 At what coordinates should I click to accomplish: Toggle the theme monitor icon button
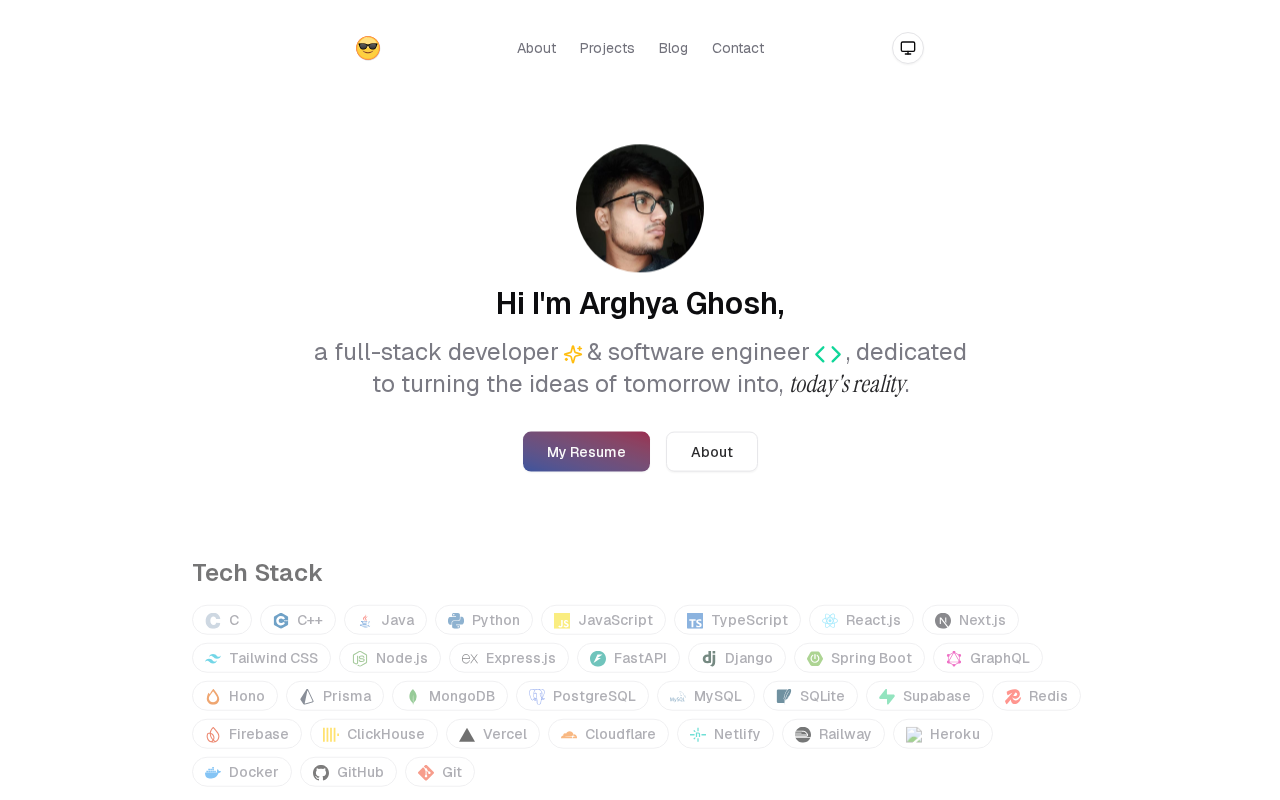coord(908,48)
